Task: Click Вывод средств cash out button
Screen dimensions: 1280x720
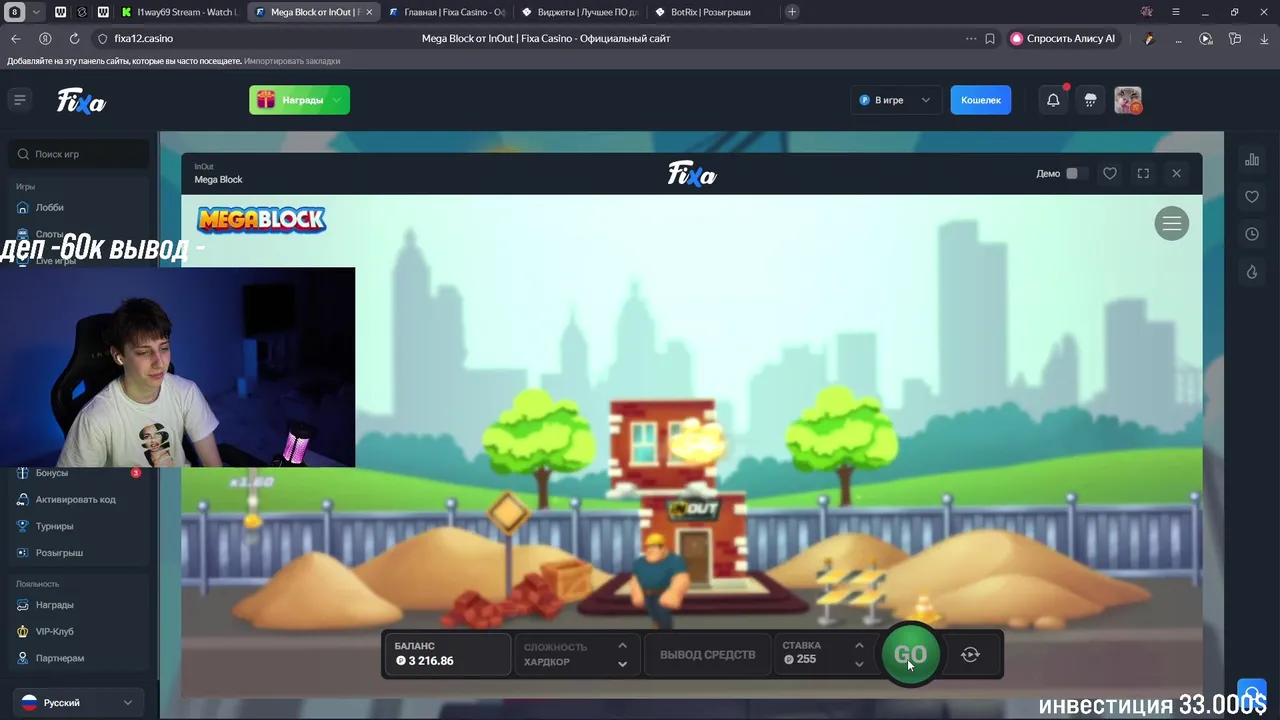Action: (x=708, y=654)
